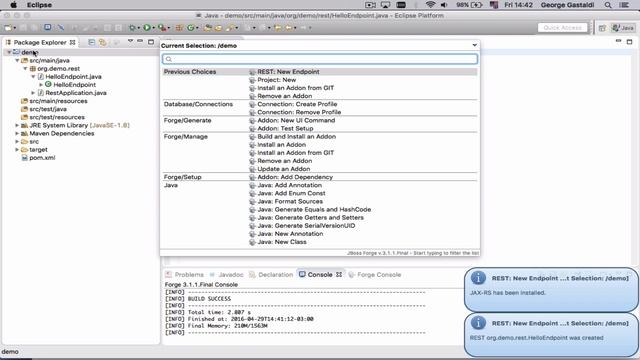Screen dimensions: 640x360
Task: Expand the target folder
Action: [17, 150]
